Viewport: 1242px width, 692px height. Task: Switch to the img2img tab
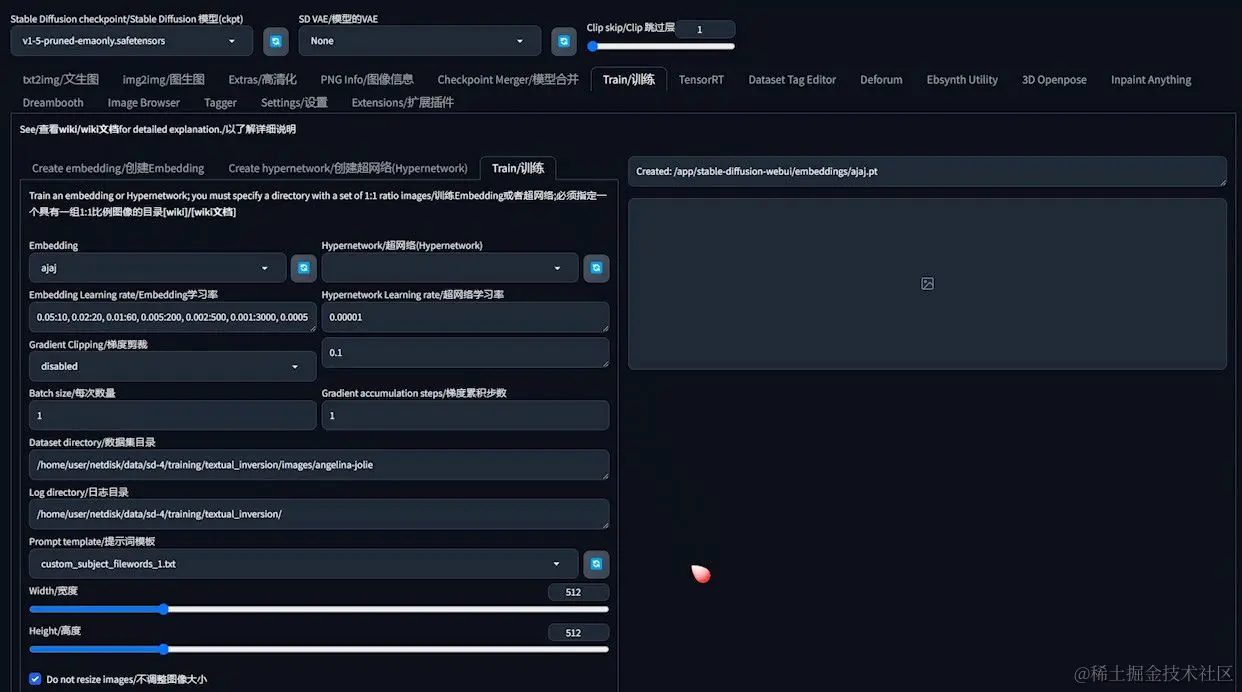(163, 80)
